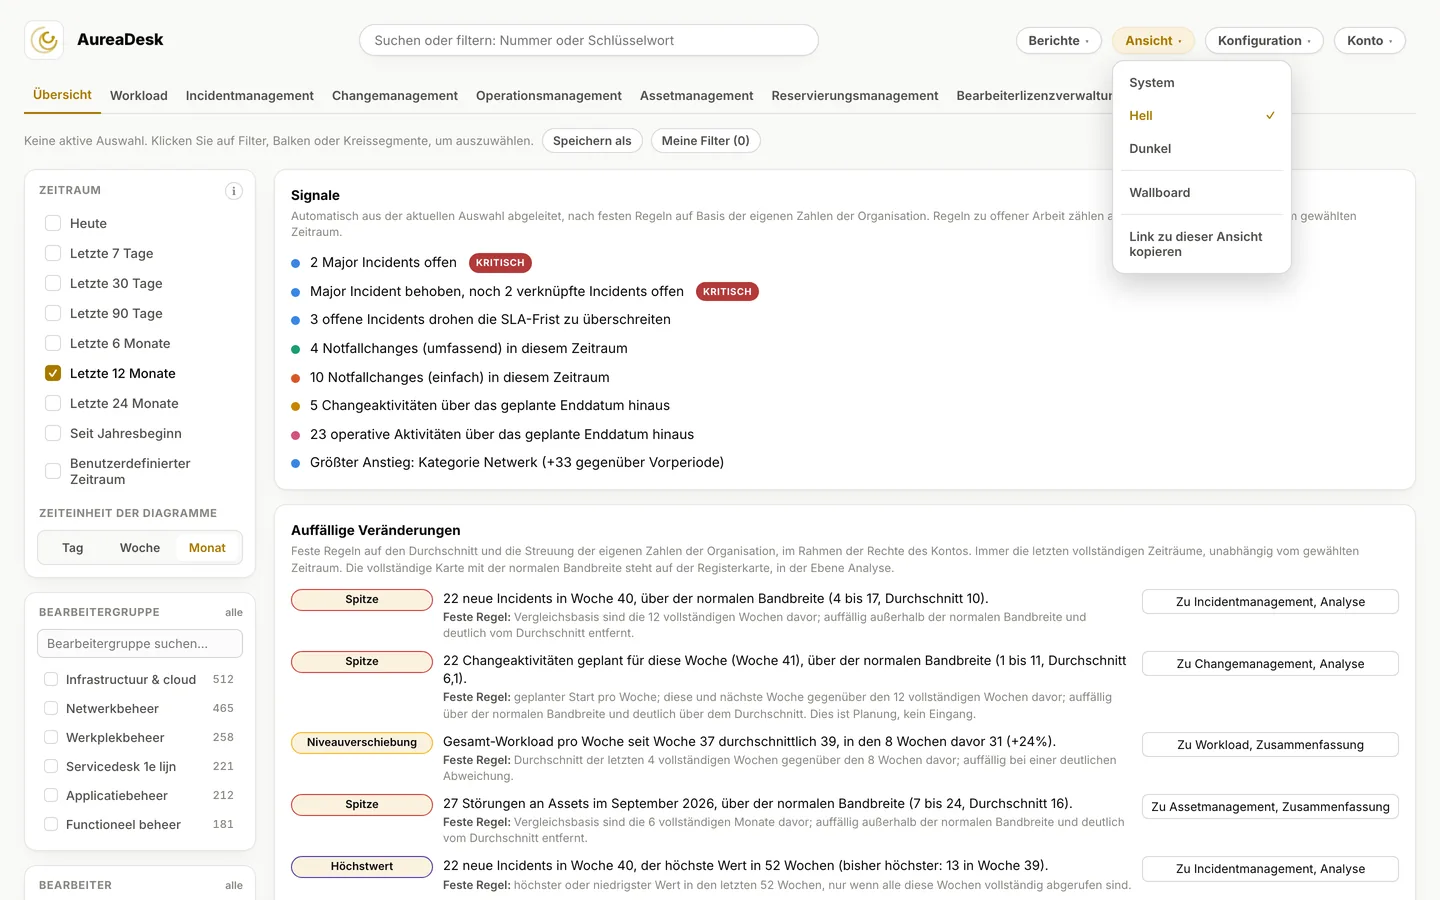Viewport: 1440px width, 900px height.
Task: Select the Monat chart unit
Action: coord(207,548)
